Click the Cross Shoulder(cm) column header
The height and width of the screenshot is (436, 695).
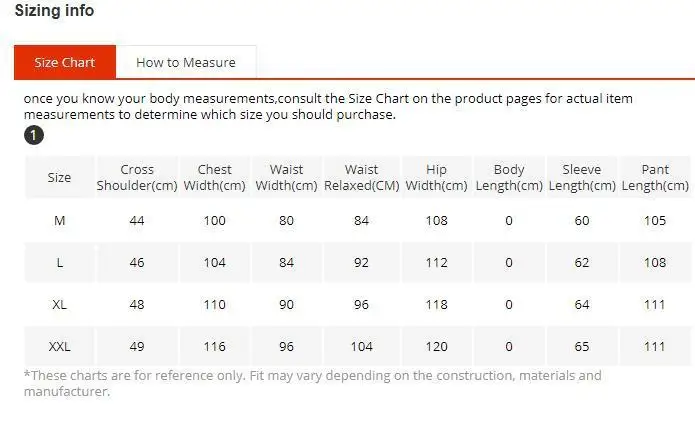137,177
